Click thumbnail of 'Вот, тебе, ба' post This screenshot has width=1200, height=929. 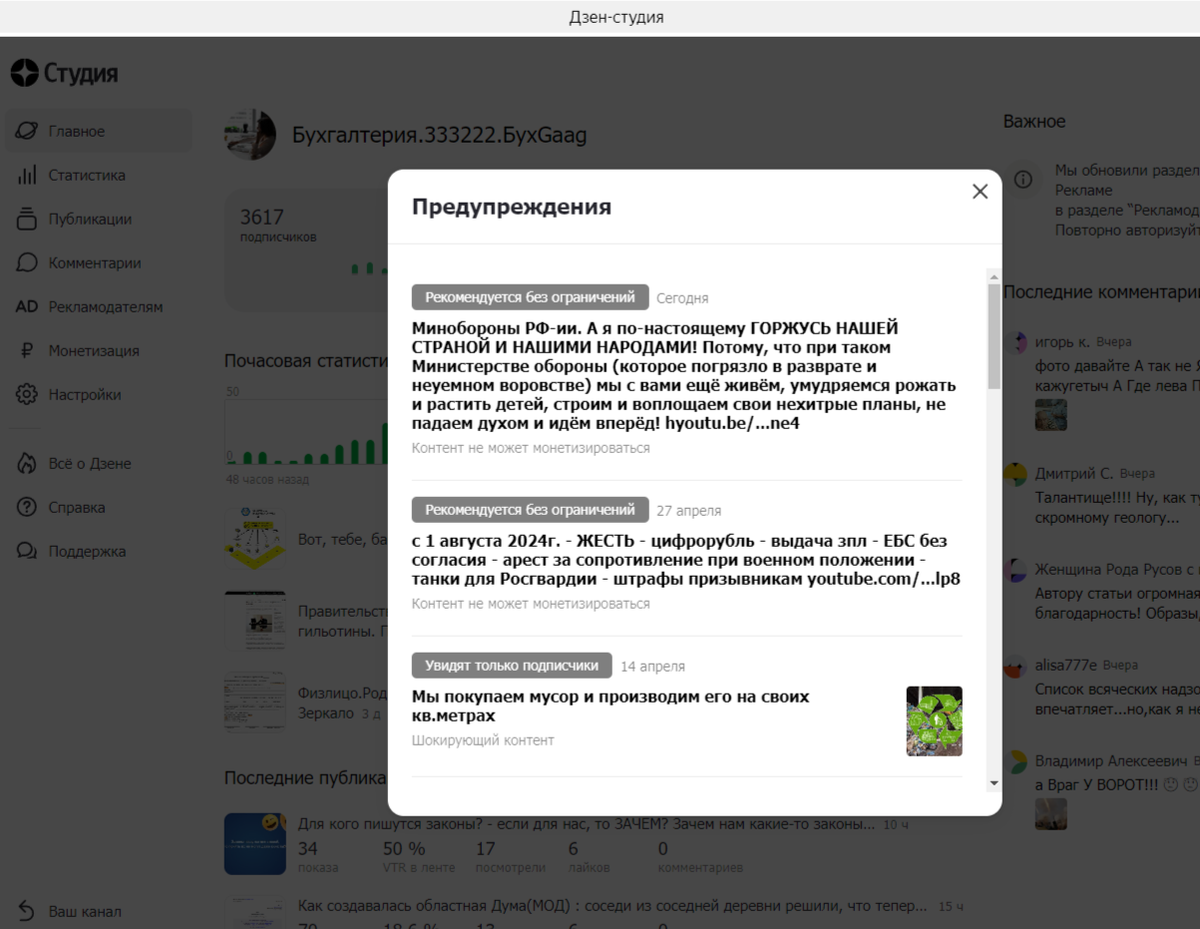[255, 540]
